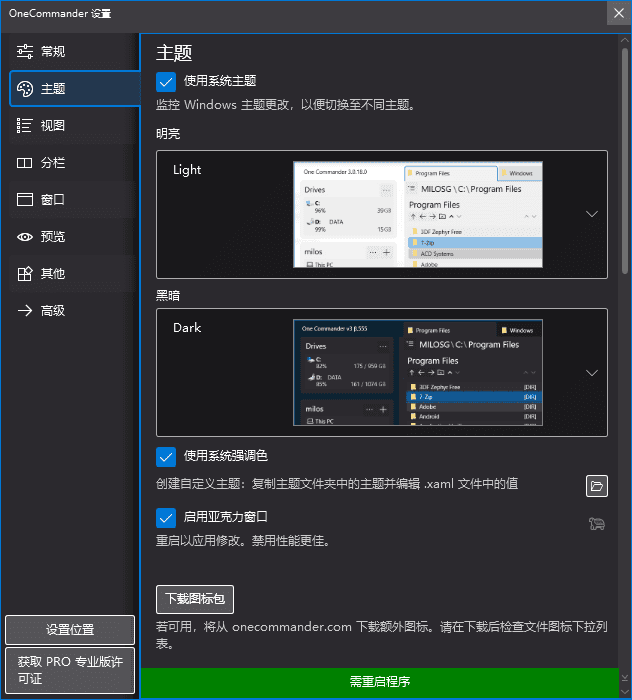Click the 使用系统强调色 label text
This screenshot has height=700, width=632.
(226, 456)
